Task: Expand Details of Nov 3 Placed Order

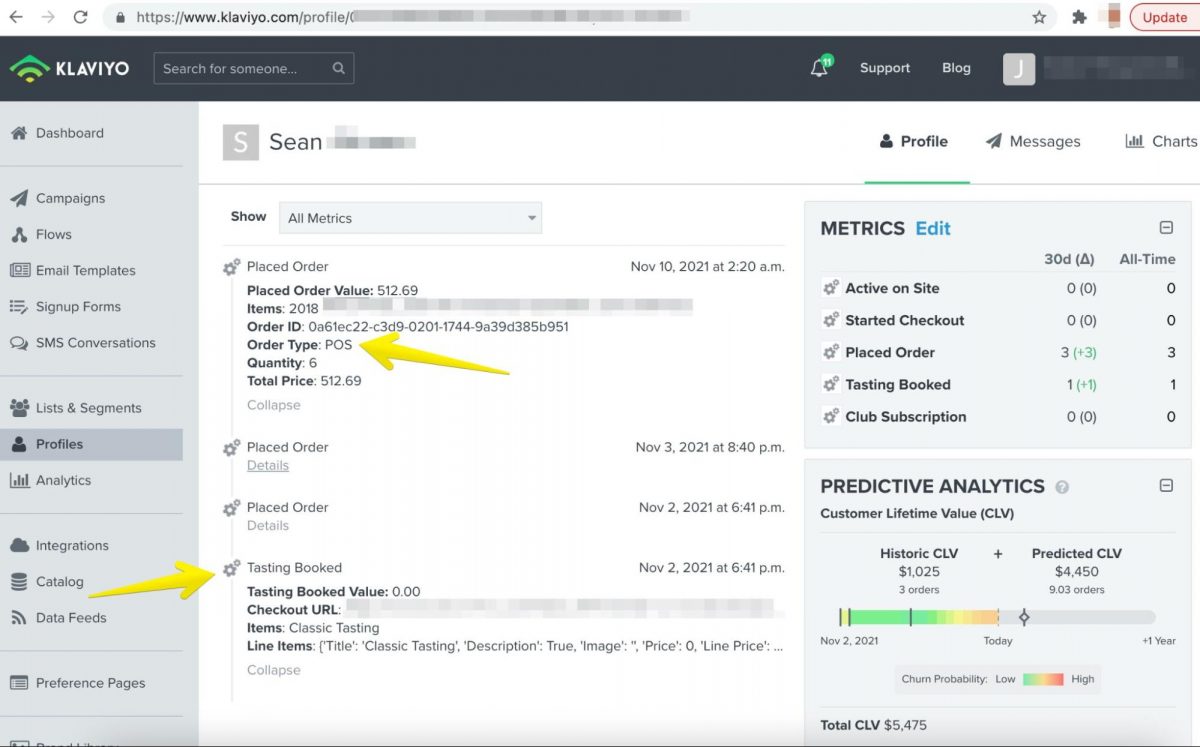Action: click(x=268, y=465)
